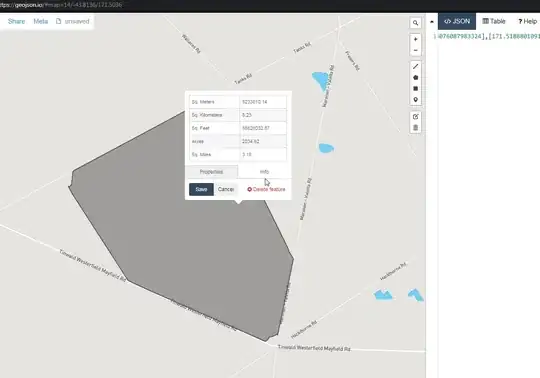Image resolution: width=540 pixels, height=378 pixels.
Task: Cancel the feature popup
Action: (x=226, y=189)
